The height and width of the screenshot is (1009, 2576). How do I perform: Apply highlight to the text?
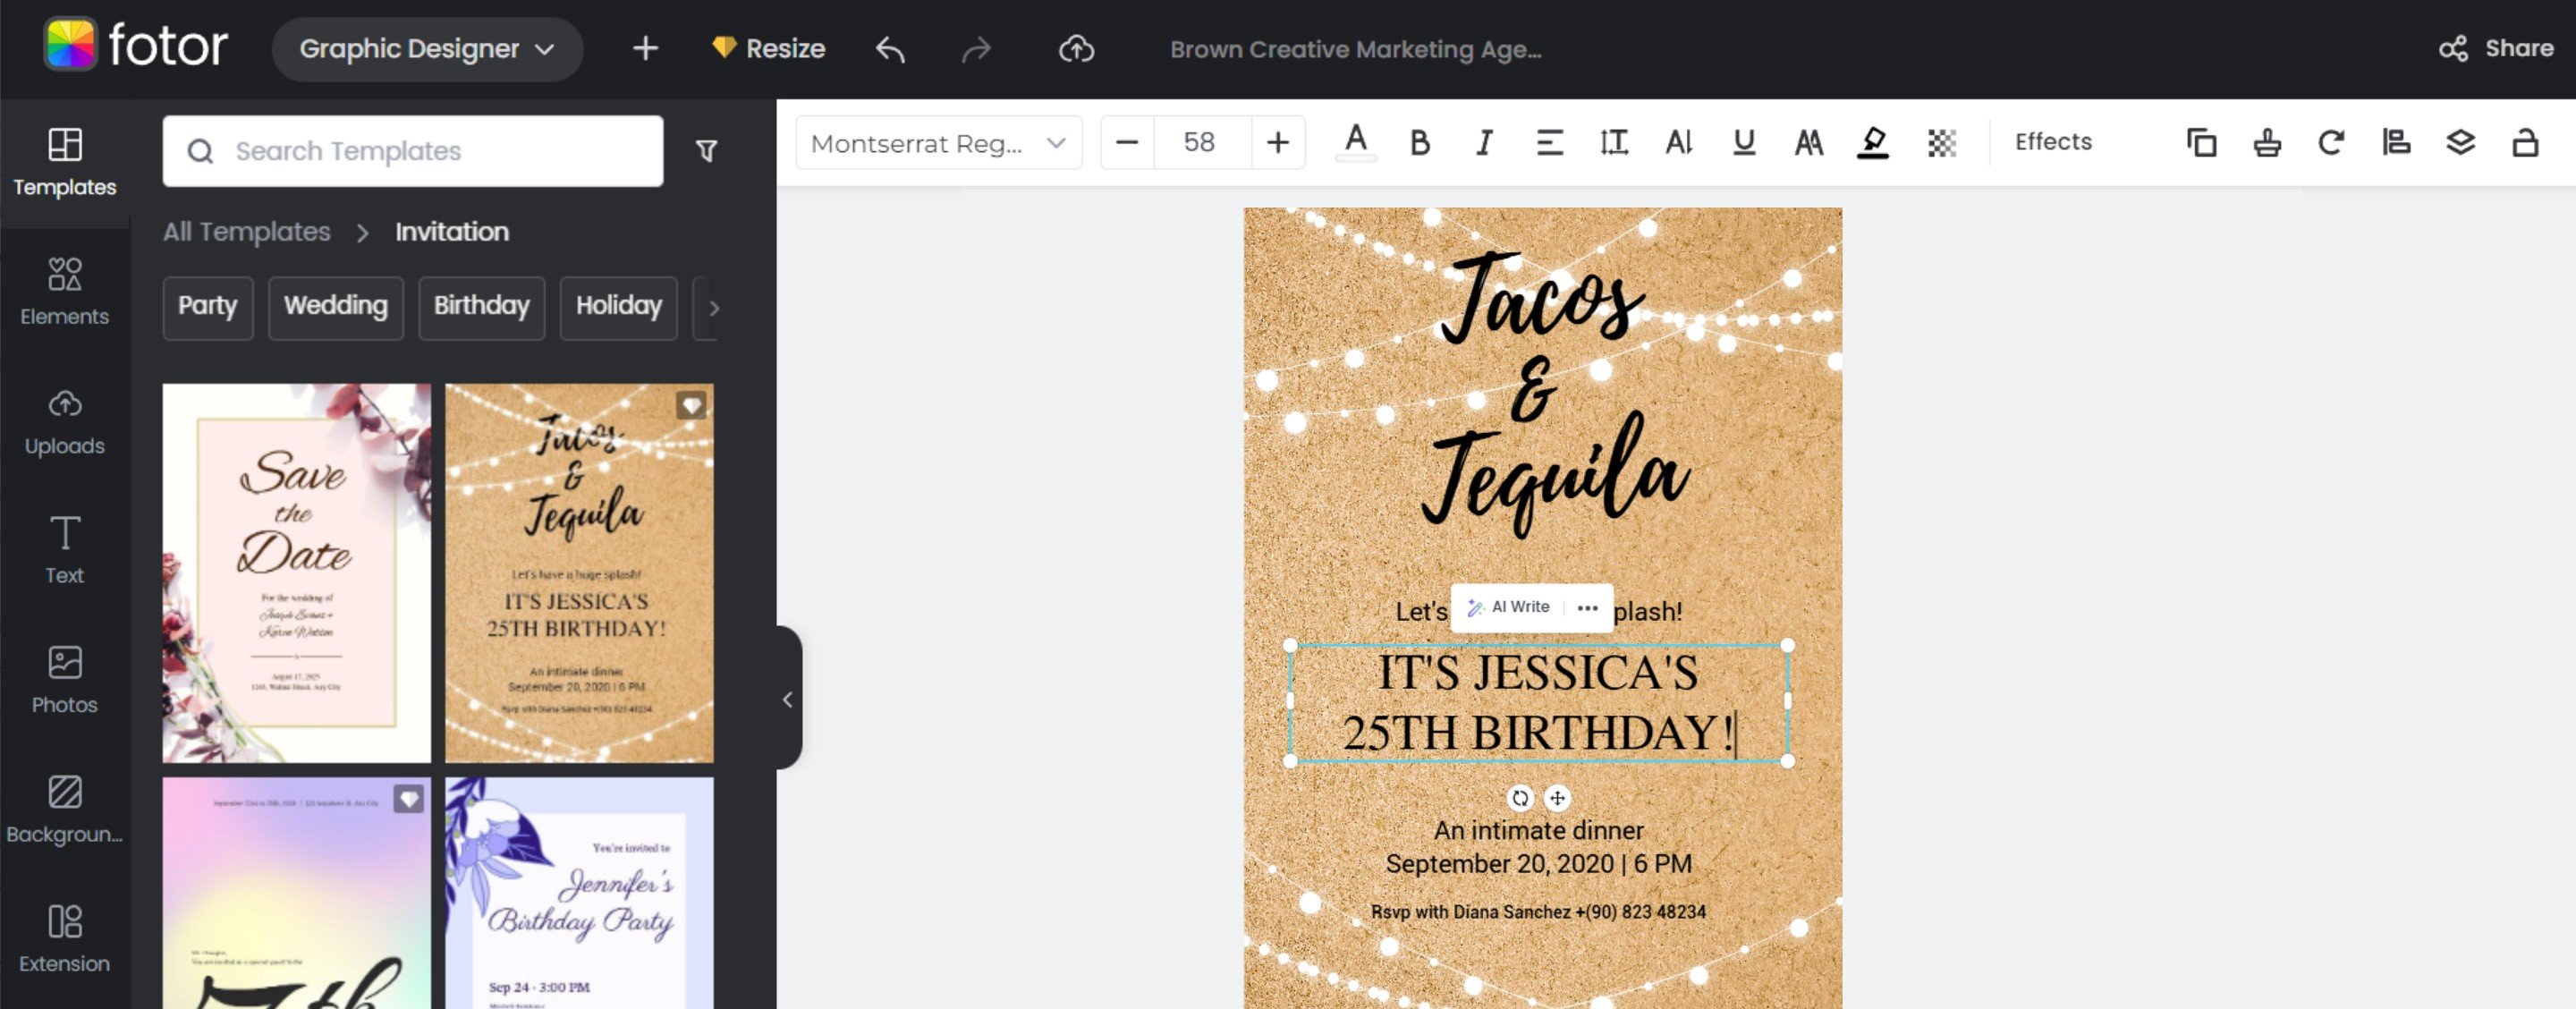click(1872, 142)
